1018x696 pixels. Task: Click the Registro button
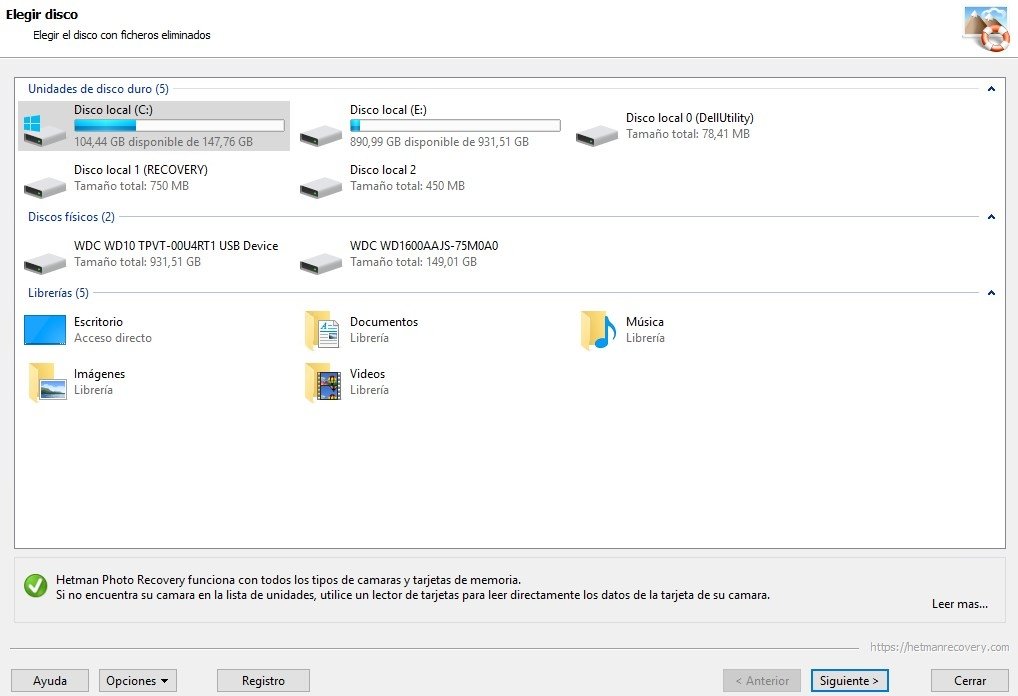(x=263, y=680)
